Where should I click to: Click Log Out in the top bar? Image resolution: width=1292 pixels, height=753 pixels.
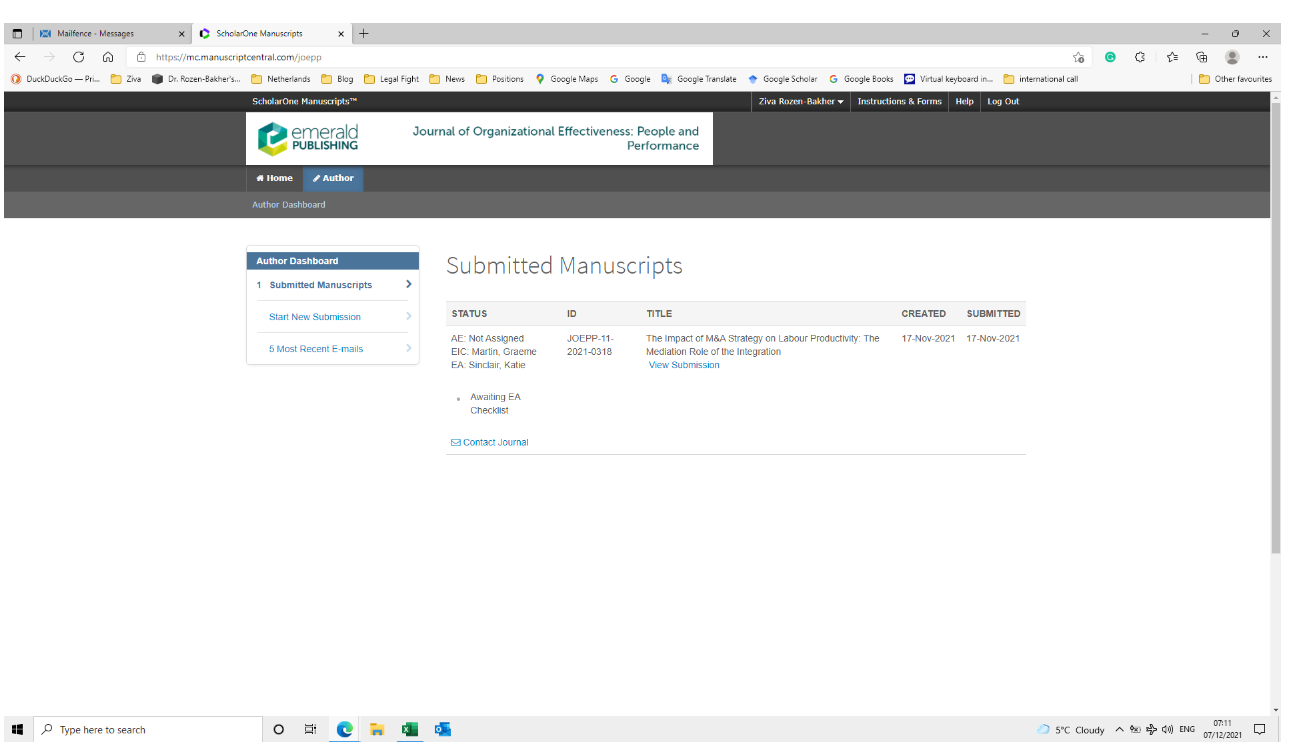coord(1003,101)
